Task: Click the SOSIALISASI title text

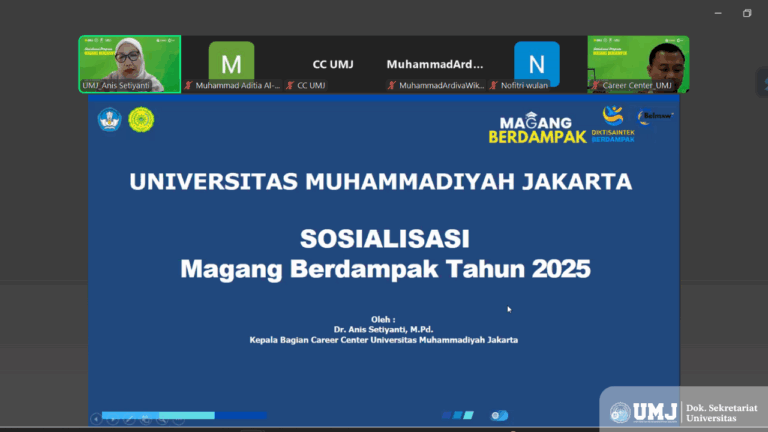Action: tap(384, 239)
